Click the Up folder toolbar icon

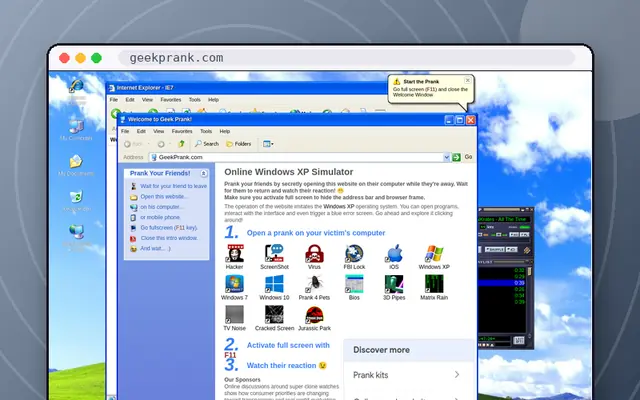(x=182, y=144)
